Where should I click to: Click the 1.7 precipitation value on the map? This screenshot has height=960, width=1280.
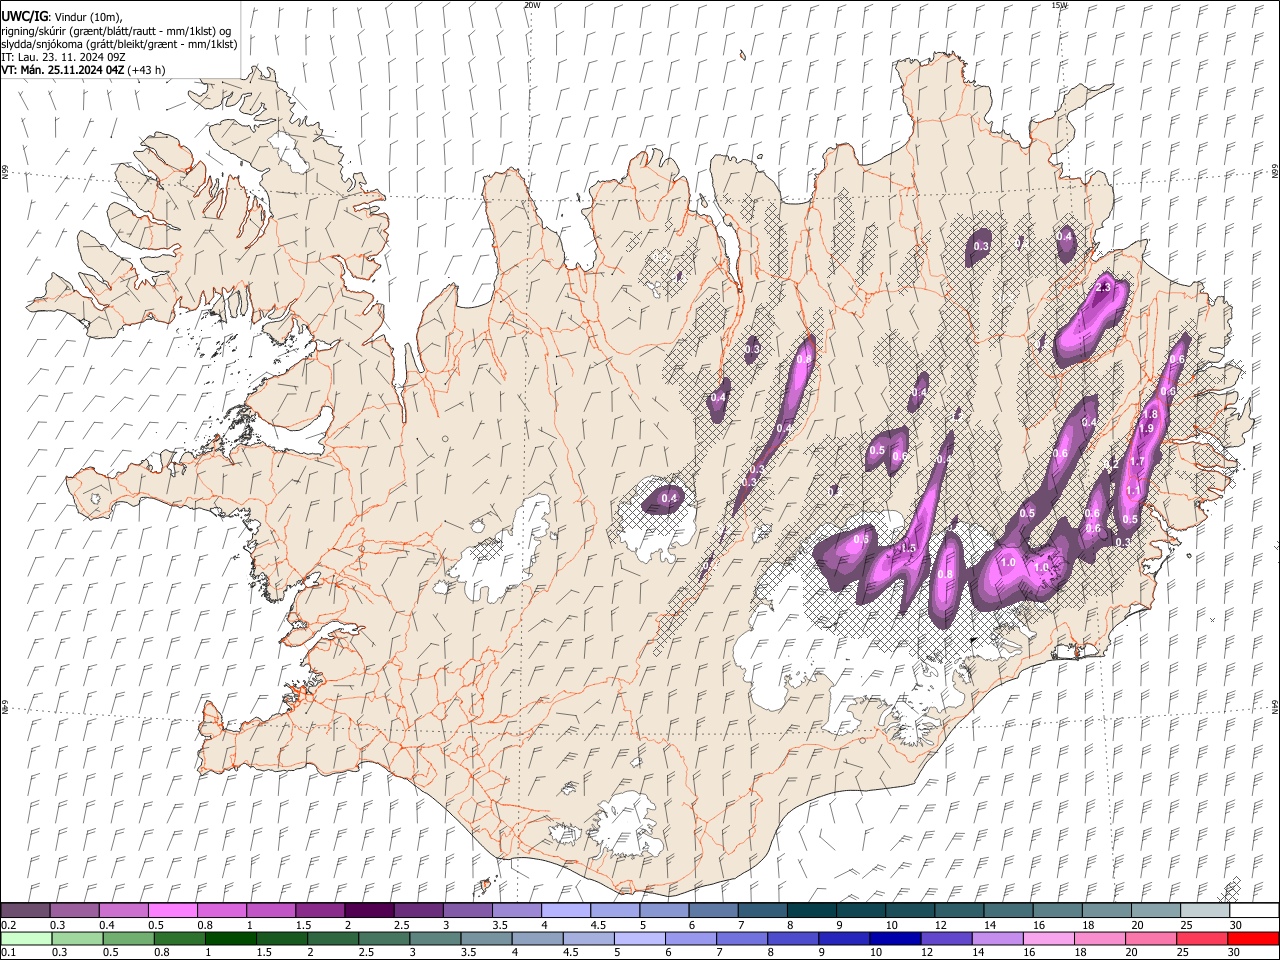click(1137, 461)
